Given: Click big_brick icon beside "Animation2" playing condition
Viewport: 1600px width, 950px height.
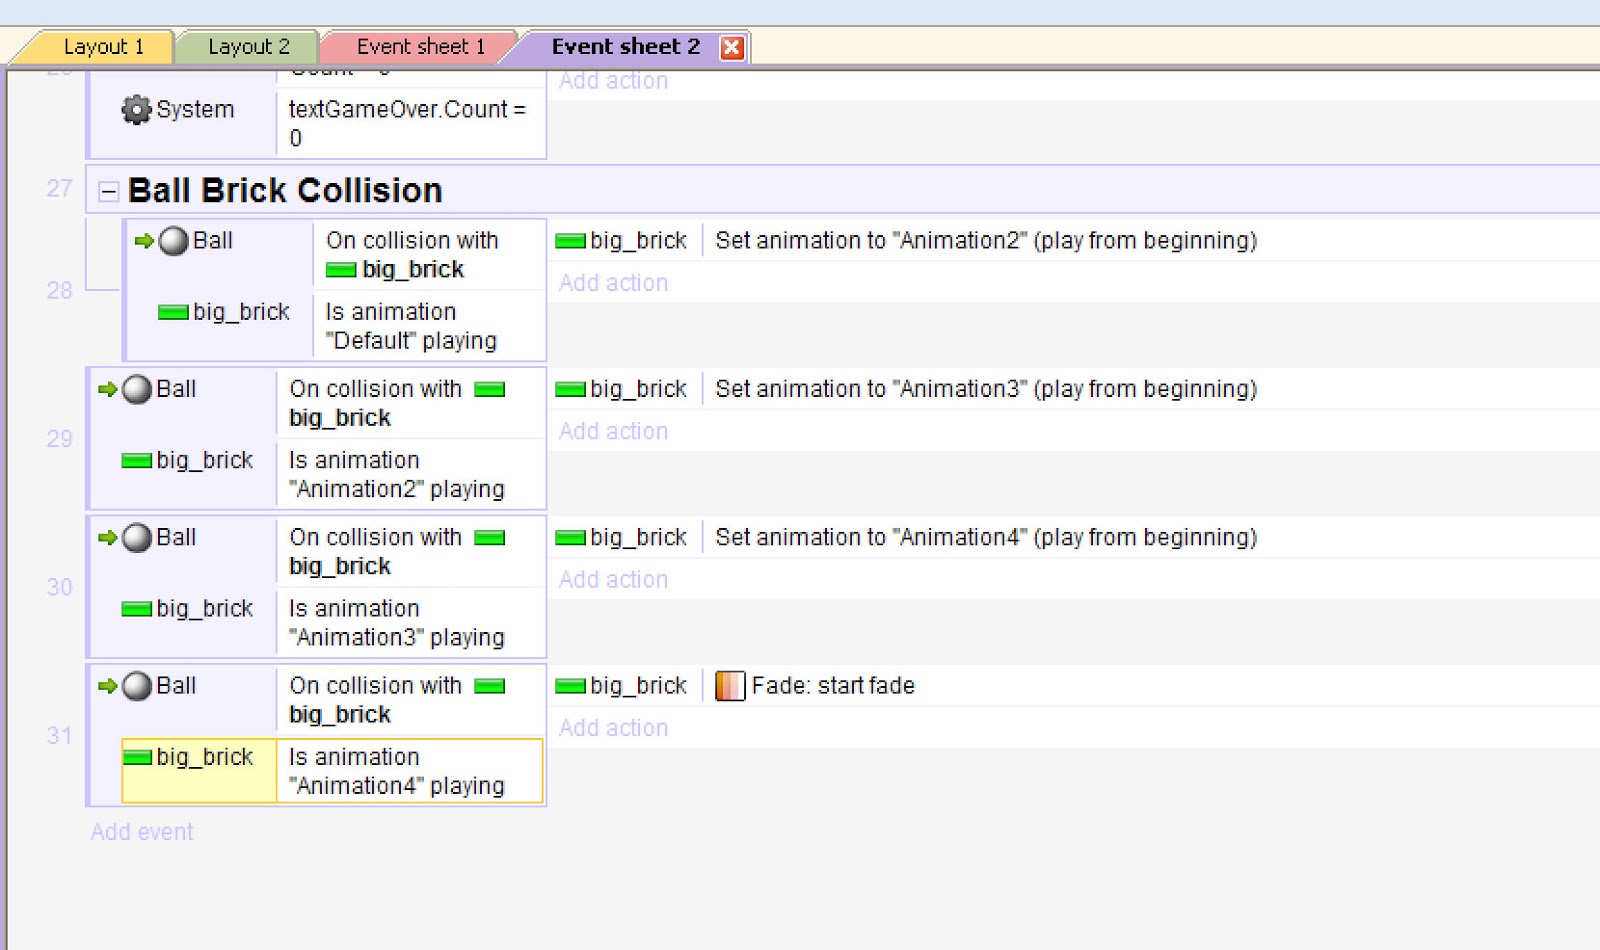Looking at the screenshot, I should pos(137,461).
